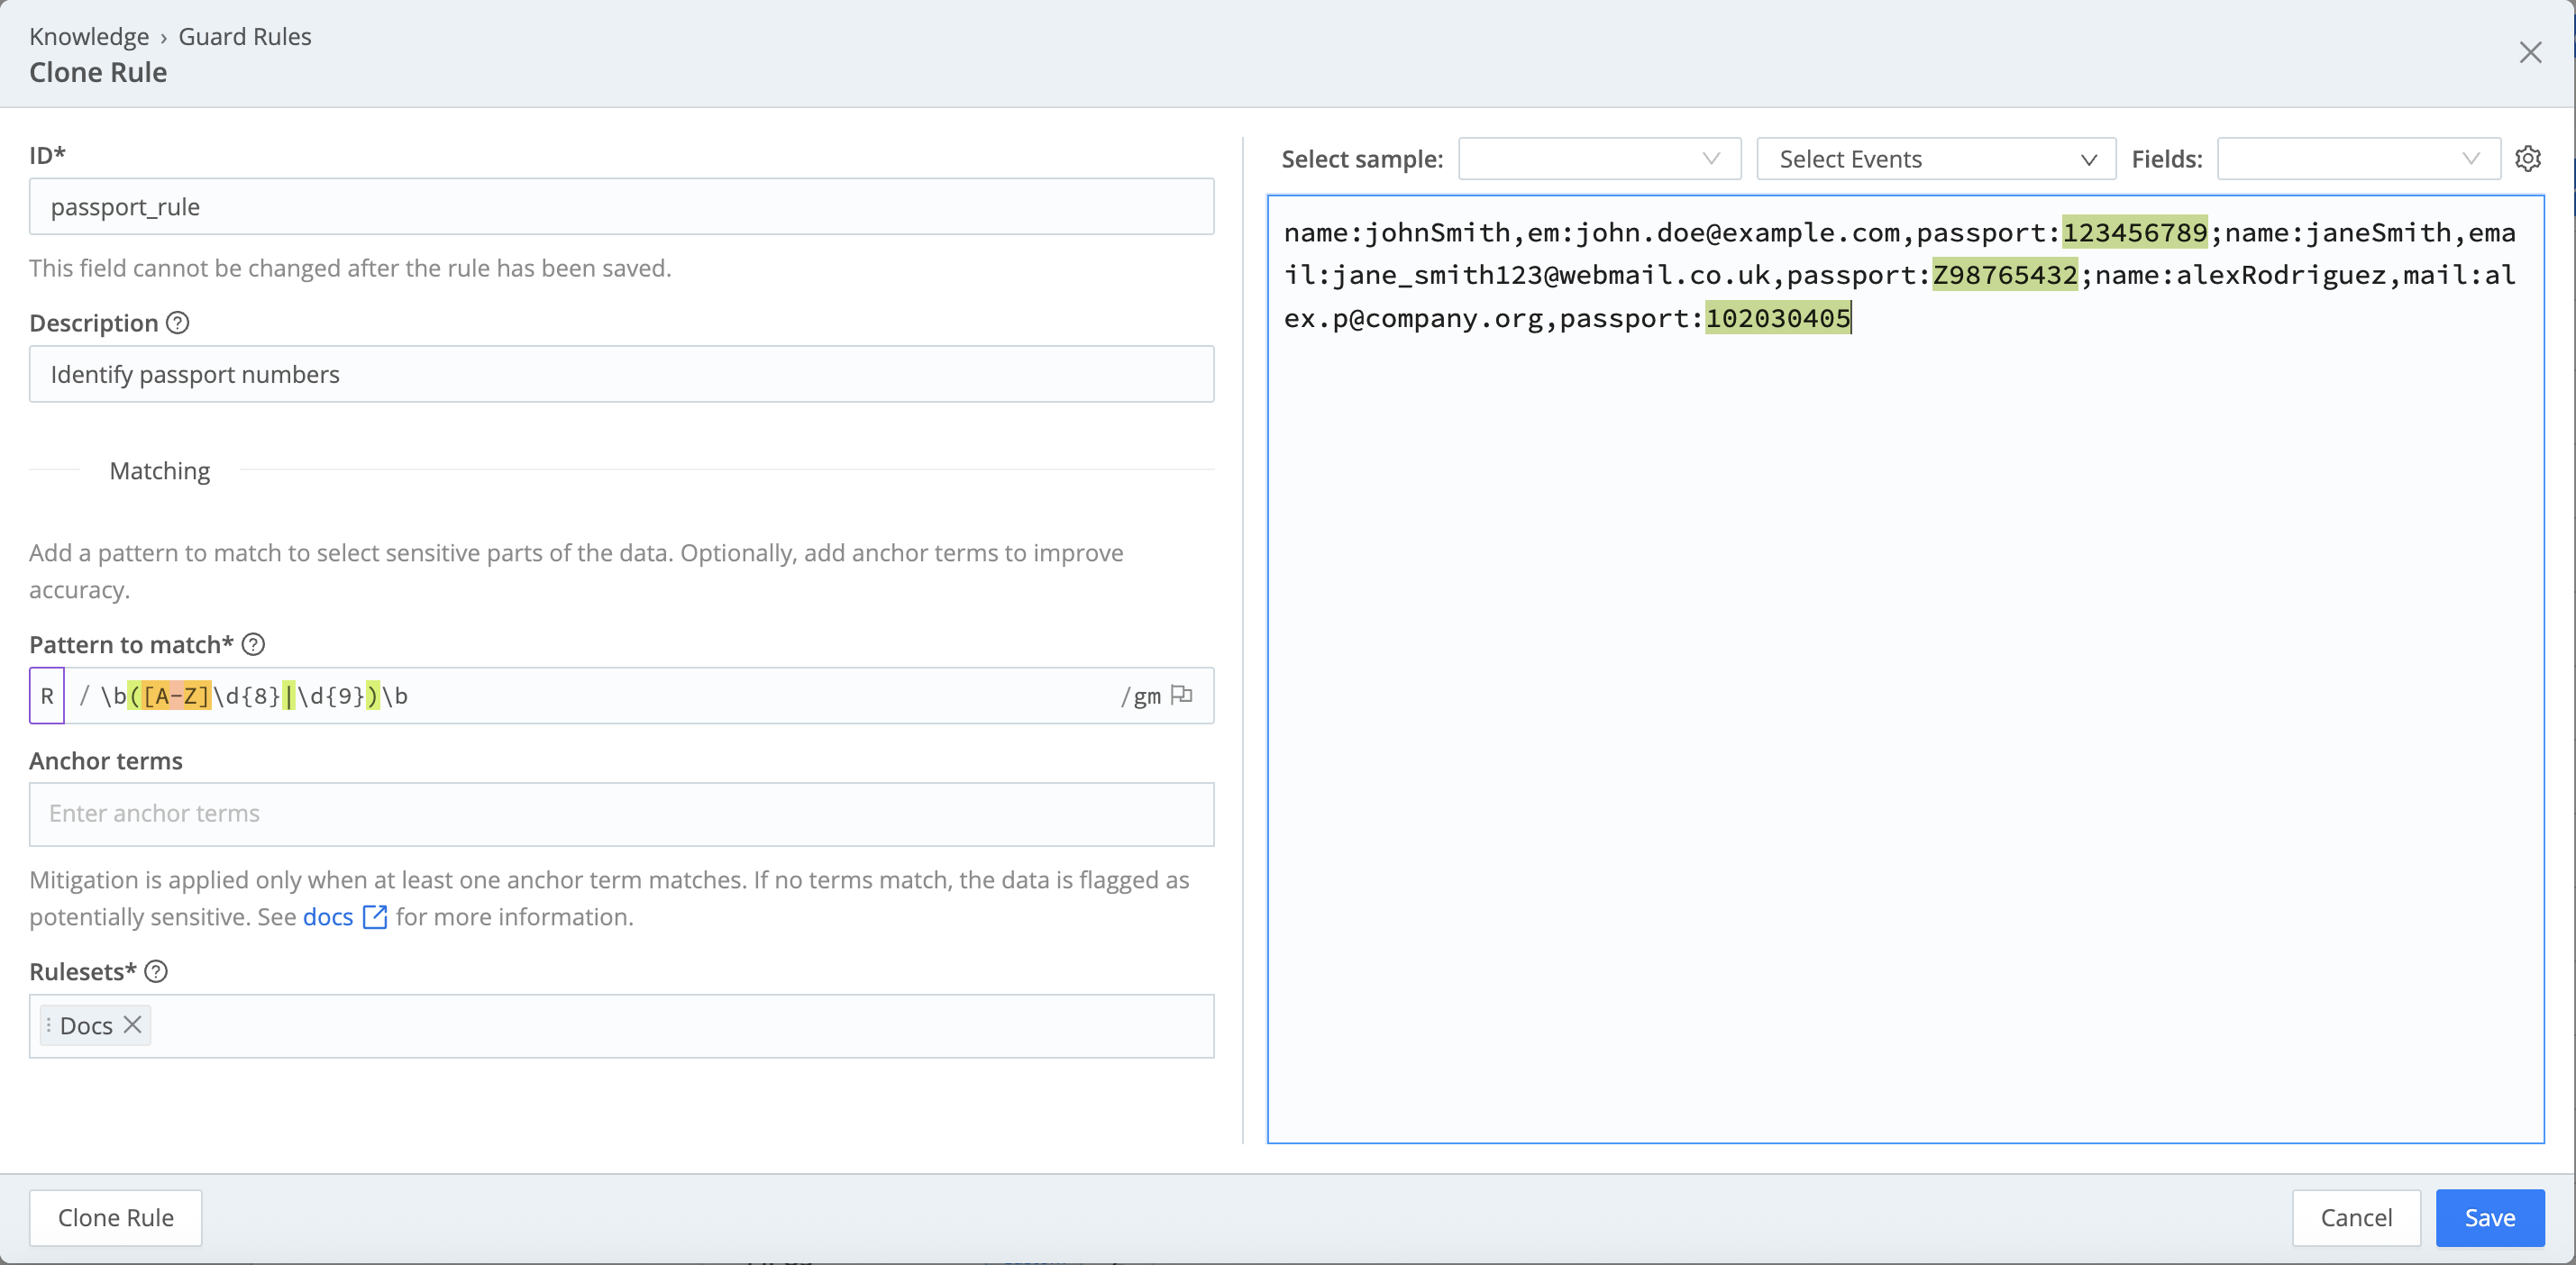Click the Rulesets help question mark icon
The image size is (2576, 1265).
coord(156,971)
